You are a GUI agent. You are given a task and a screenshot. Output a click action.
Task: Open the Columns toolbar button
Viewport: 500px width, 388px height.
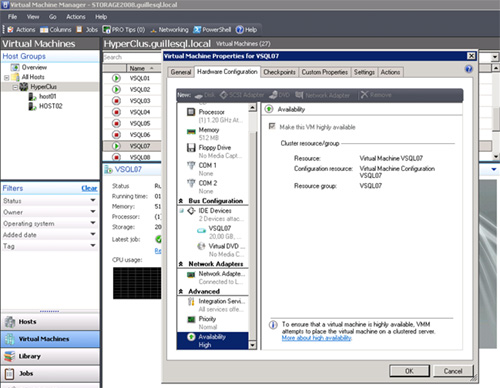point(56,30)
